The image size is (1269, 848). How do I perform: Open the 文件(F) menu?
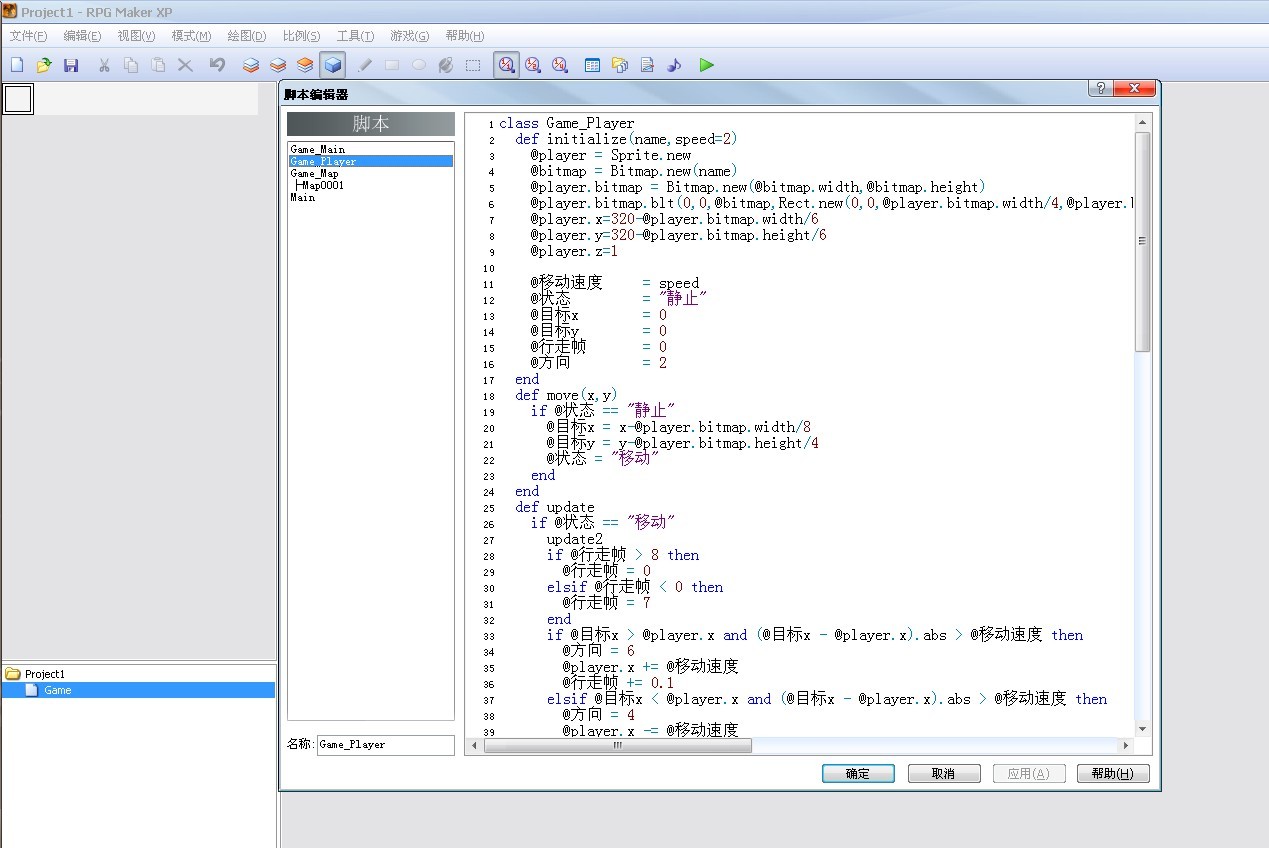point(29,36)
